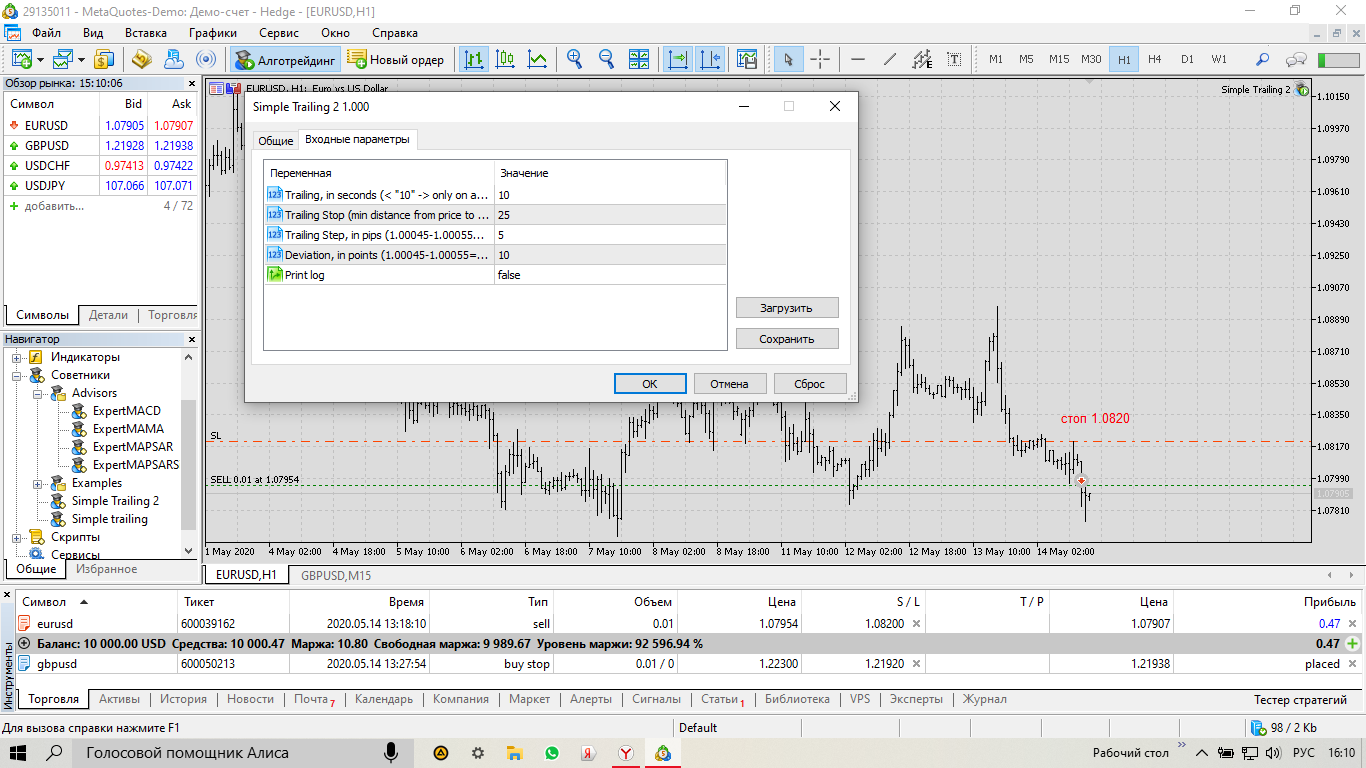Switch to the GBPUSD,M15 chart tab
The height and width of the screenshot is (768, 1366).
[x=336, y=575]
